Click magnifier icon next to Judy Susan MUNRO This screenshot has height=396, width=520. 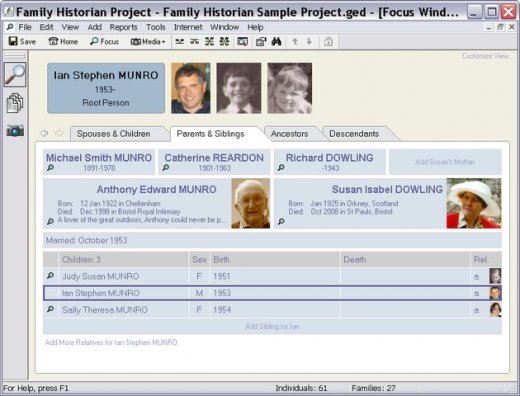pyautogui.click(x=50, y=276)
